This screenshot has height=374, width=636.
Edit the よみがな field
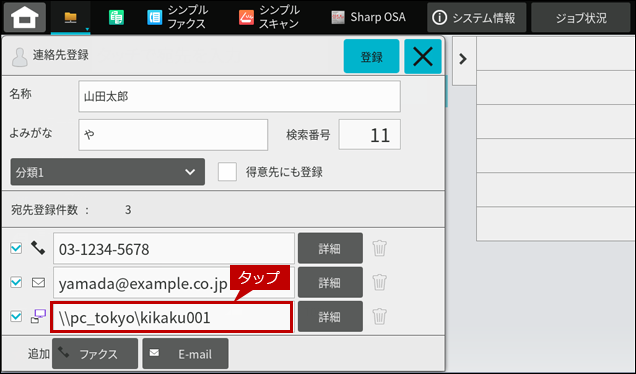pyautogui.click(x=173, y=135)
